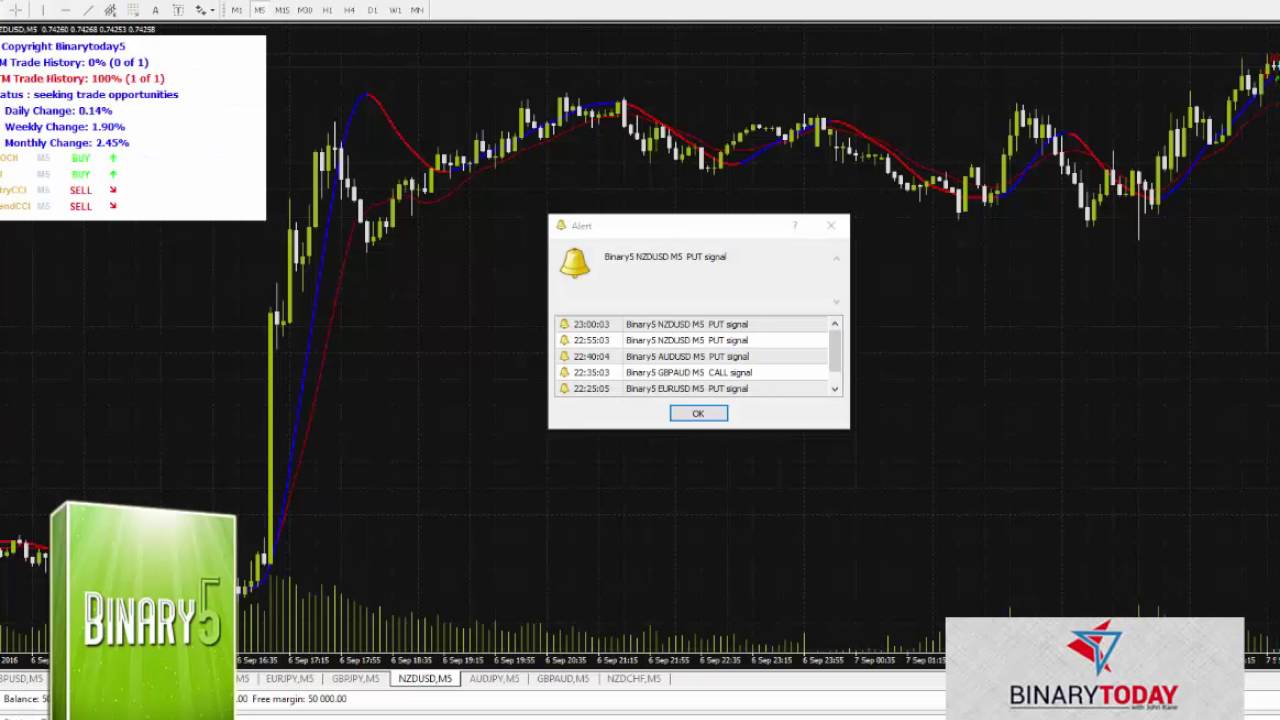Select the 22:40:04 AUDUSD PUT signal row
The width and height of the screenshot is (1280, 720).
tap(692, 356)
